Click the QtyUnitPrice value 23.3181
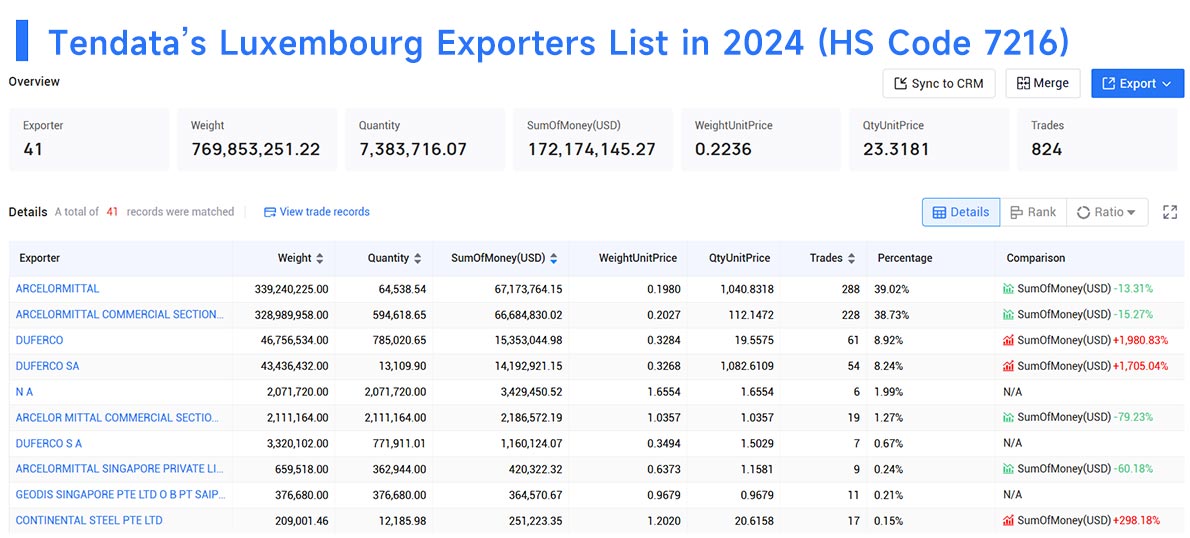The width and height of the screenshot is (1190, 538). [x=896, y=149]
